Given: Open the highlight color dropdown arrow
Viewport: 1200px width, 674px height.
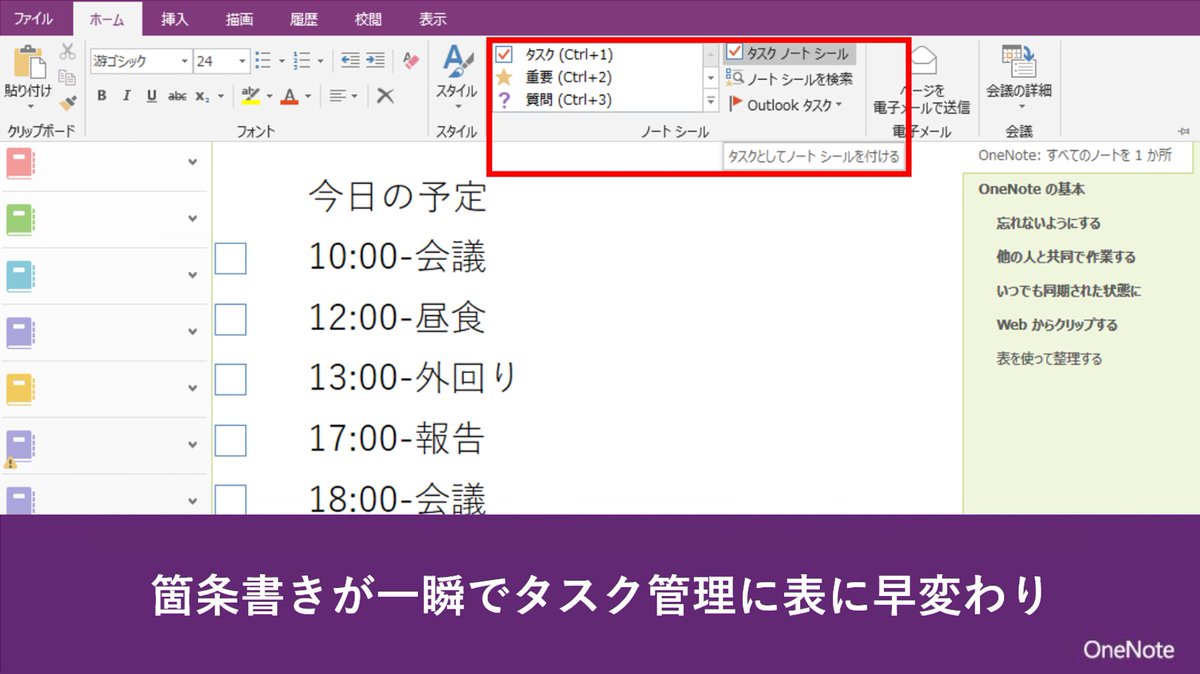Looking at the screenshot, I should coord(268,97).
